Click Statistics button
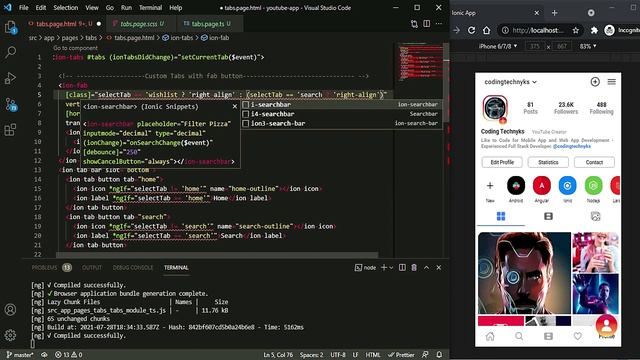The height and width of the screenshot is (360, 640). [x=548, y=162]
